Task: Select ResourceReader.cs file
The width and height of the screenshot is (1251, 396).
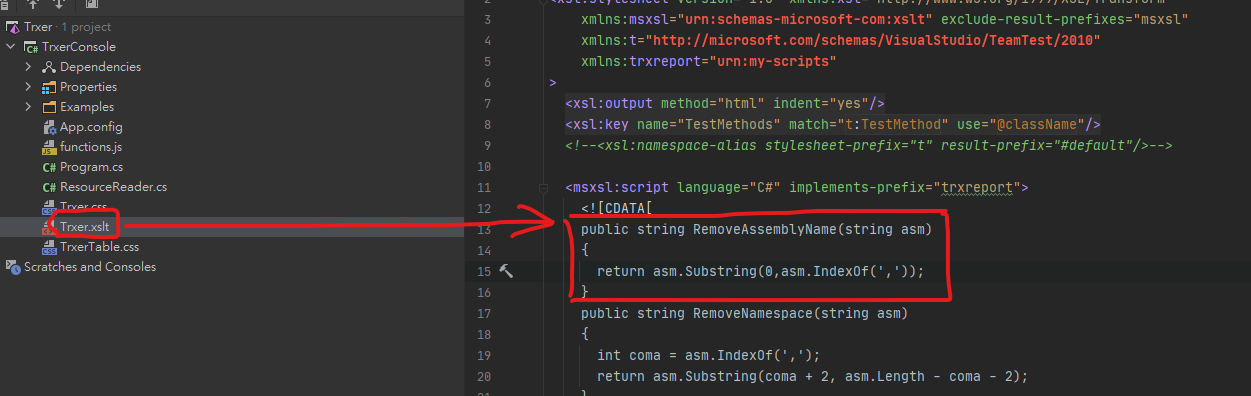Action: pos(113,187)
